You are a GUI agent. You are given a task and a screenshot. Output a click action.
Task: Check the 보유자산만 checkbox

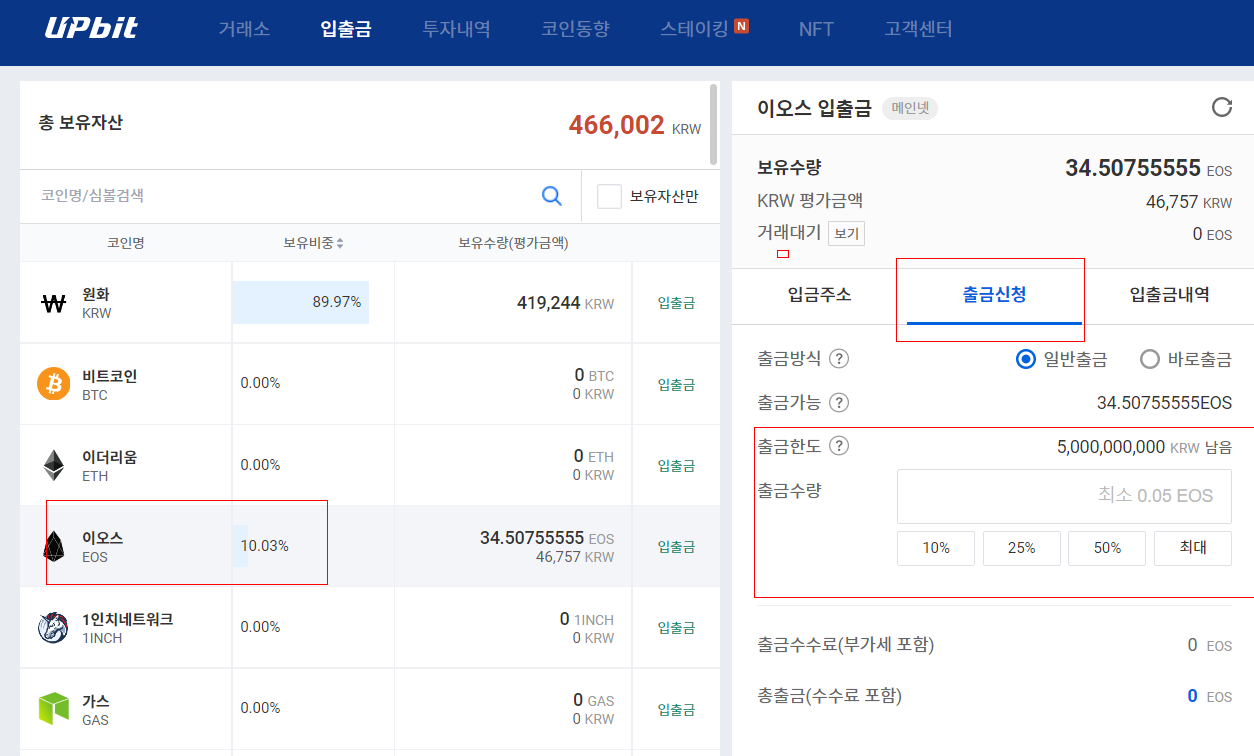tap(609, 196)
